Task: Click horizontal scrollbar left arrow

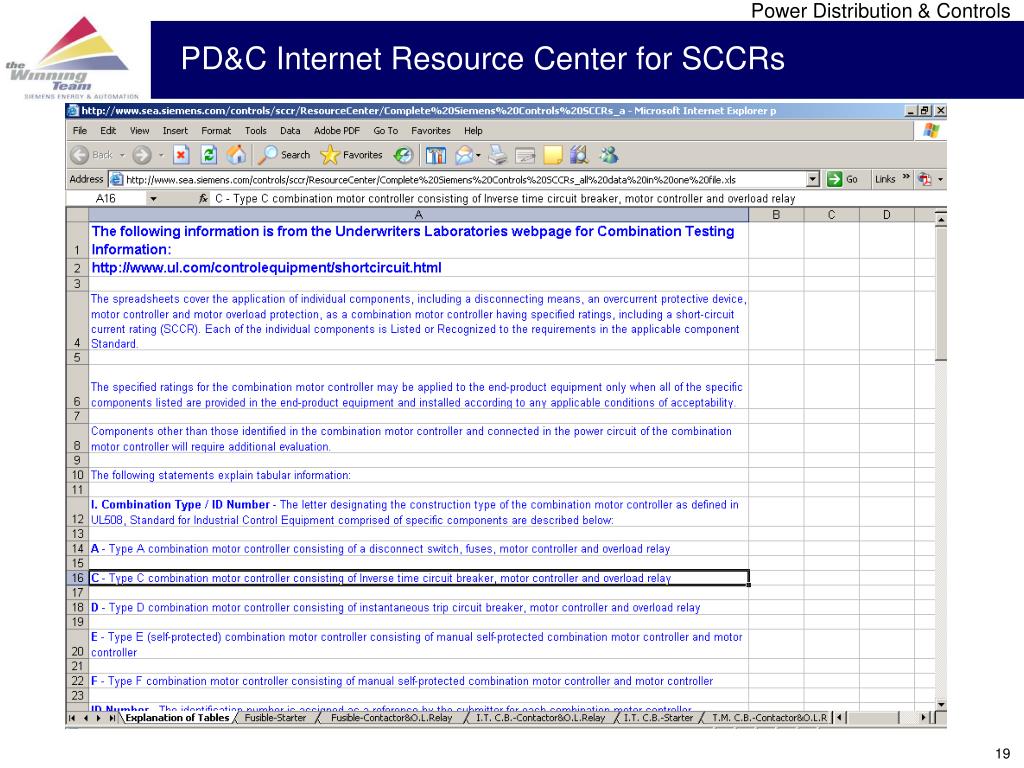Action: click(x=840, y=718)
